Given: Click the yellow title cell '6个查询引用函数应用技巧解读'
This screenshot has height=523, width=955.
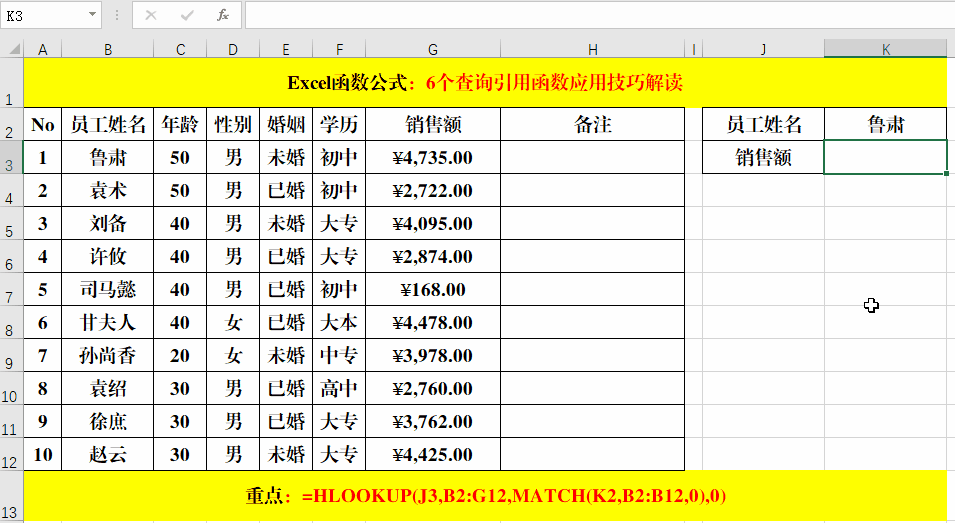Looking at the screenshot, I should tap(485, 83).
